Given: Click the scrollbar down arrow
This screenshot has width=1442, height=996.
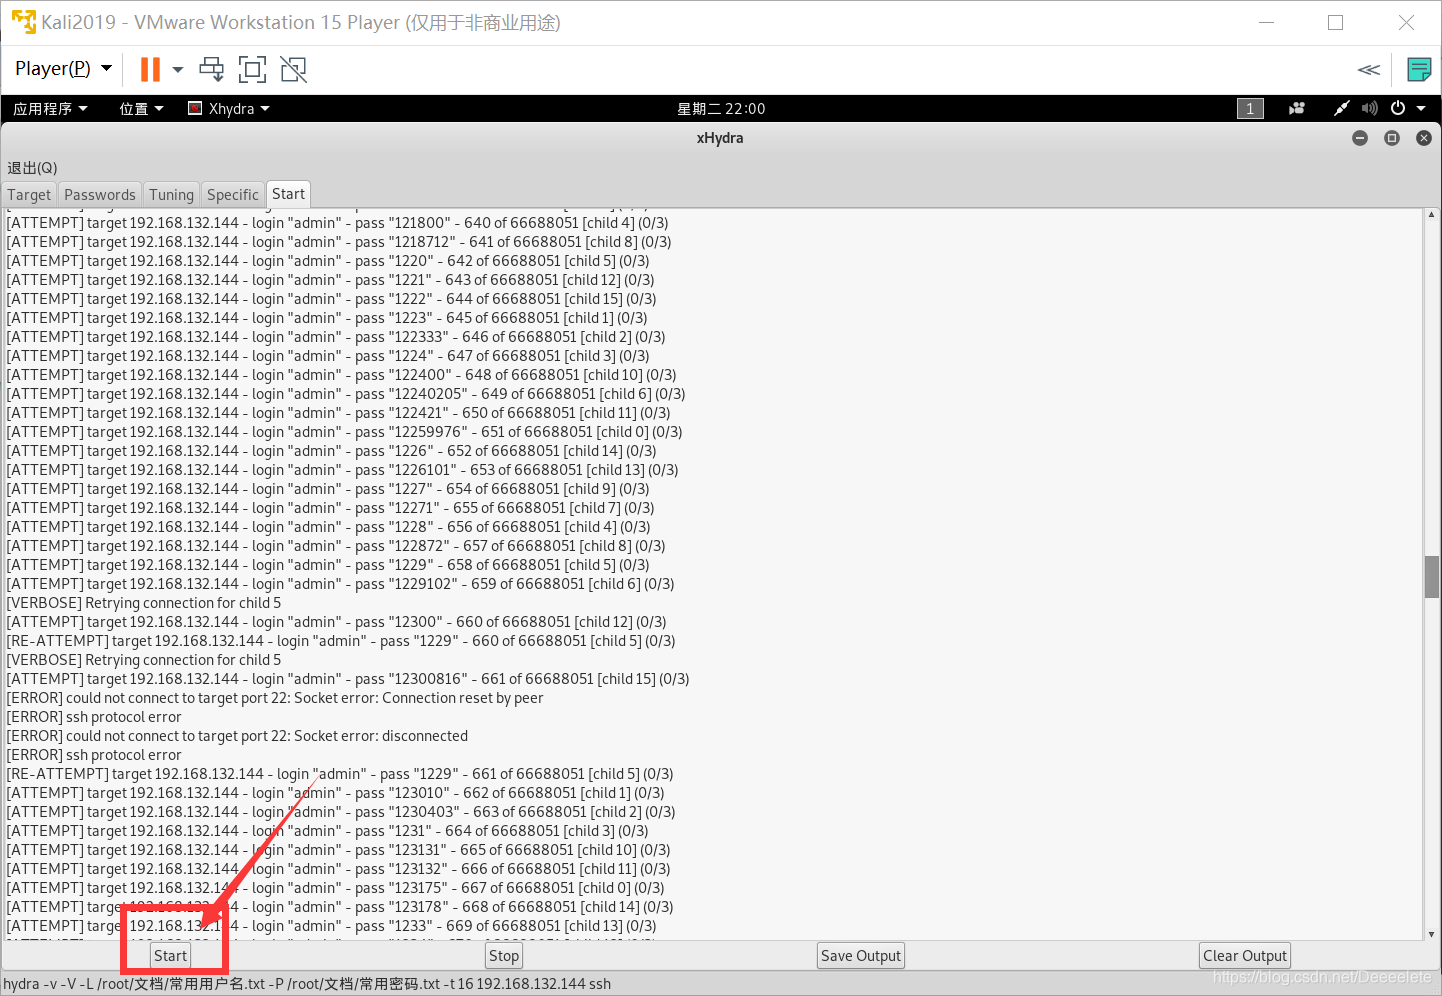Looking at the screenshot, I should (1432, 934).
